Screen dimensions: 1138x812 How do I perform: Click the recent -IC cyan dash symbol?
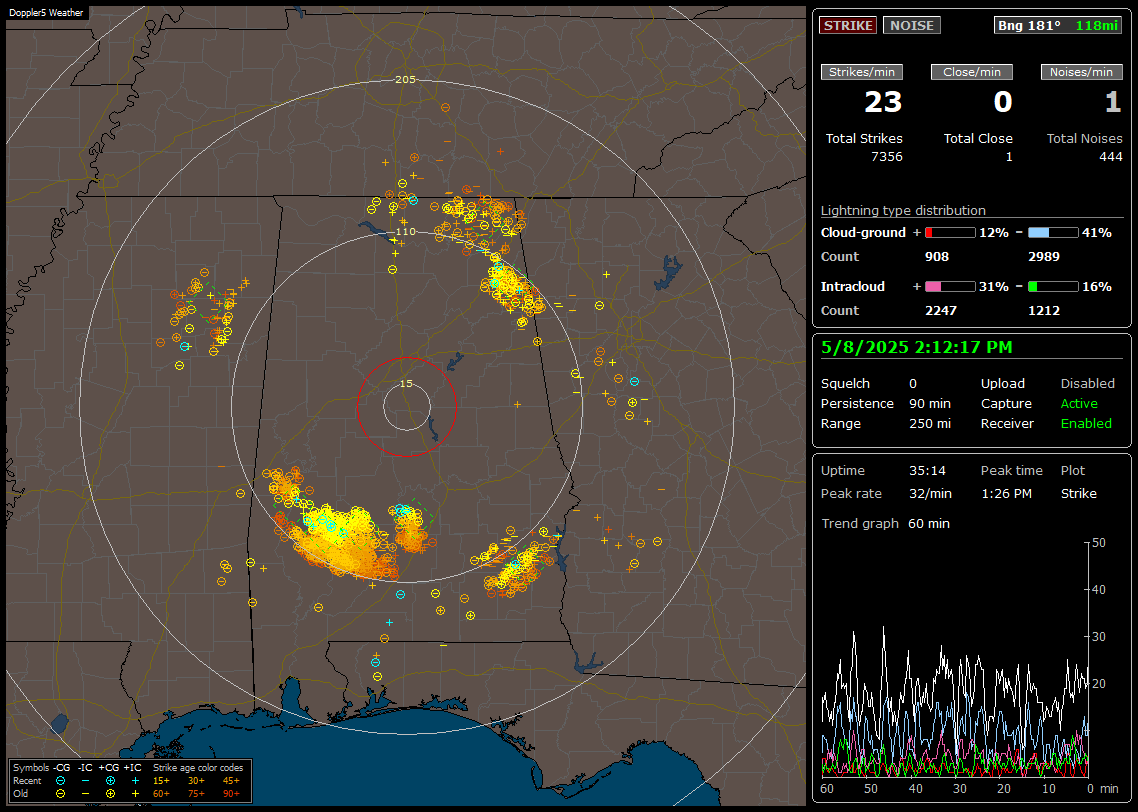[x=86, y=781]
